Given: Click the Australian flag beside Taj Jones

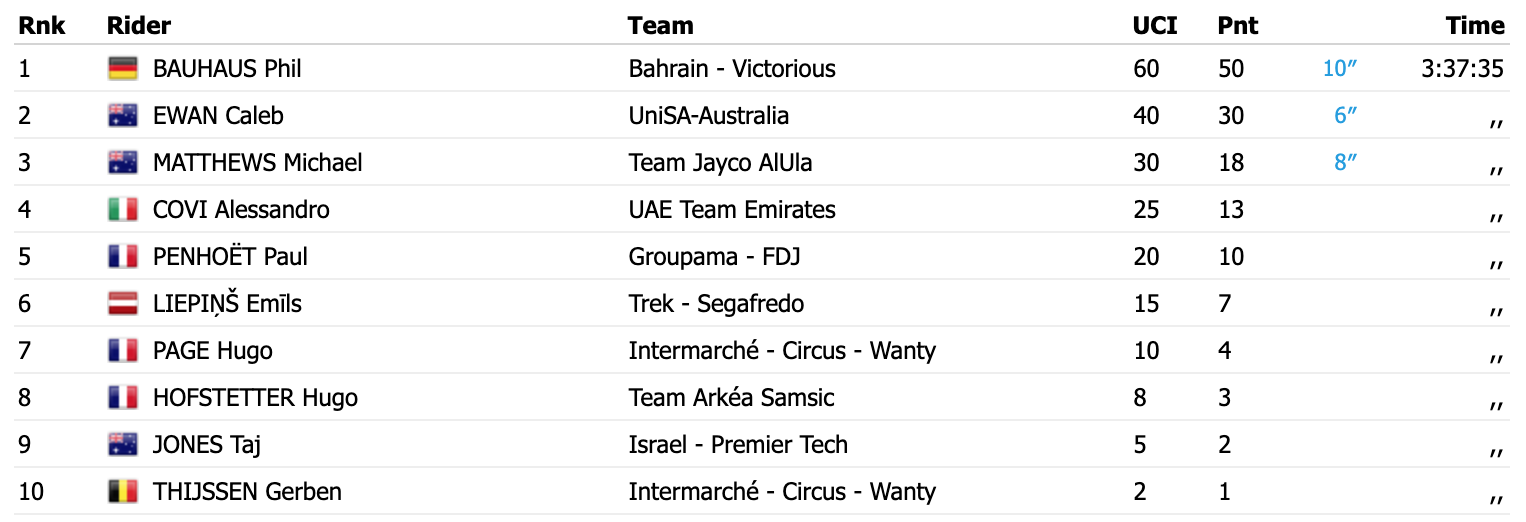Looking at the screenshot, I should (x=122, y=445).
